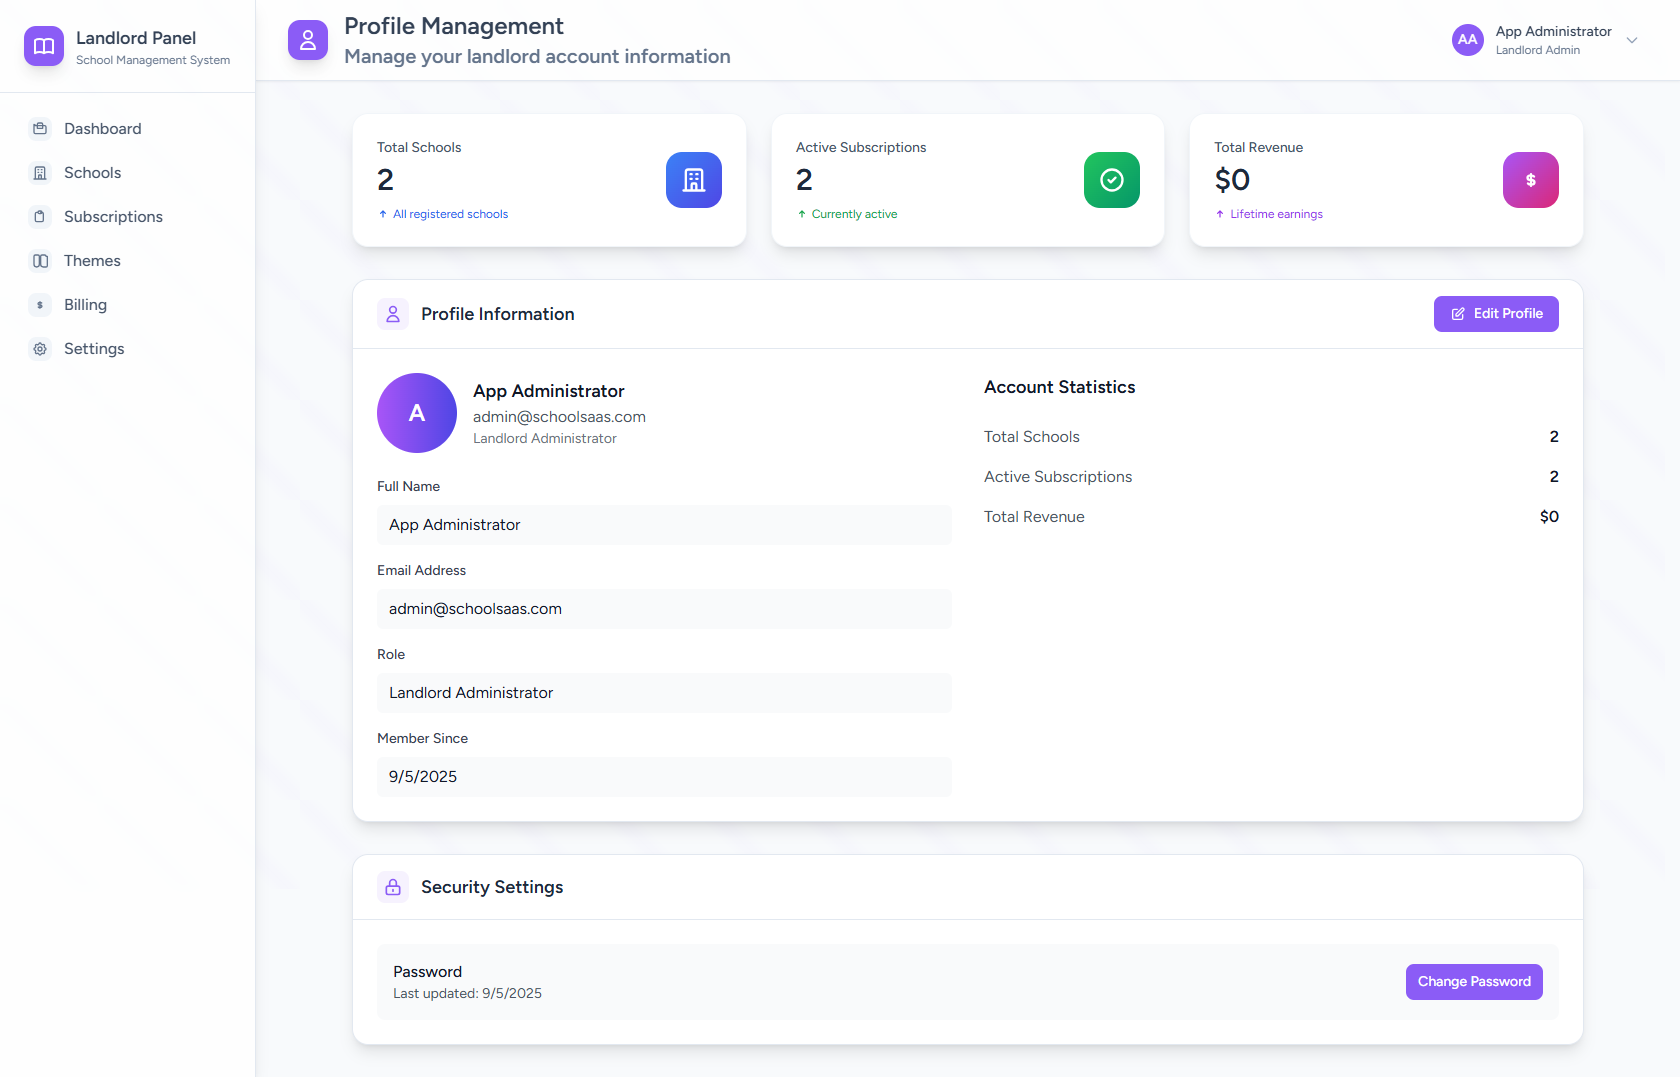The image size is (1680, 1077).
Task: Open Settings from the sidebar
Action: pyautogui.click(x=94, y=349)
